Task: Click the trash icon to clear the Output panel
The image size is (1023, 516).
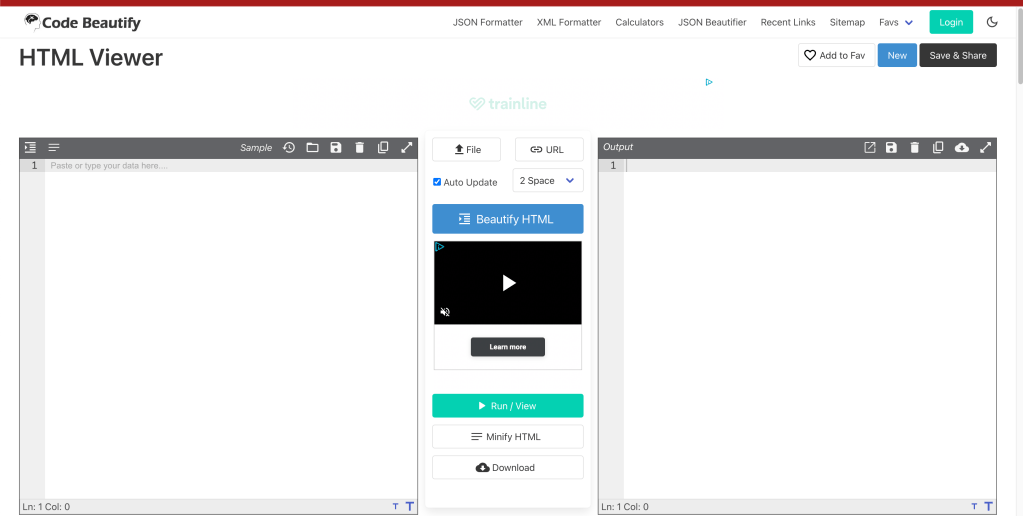Action: (x=915, y=147)
